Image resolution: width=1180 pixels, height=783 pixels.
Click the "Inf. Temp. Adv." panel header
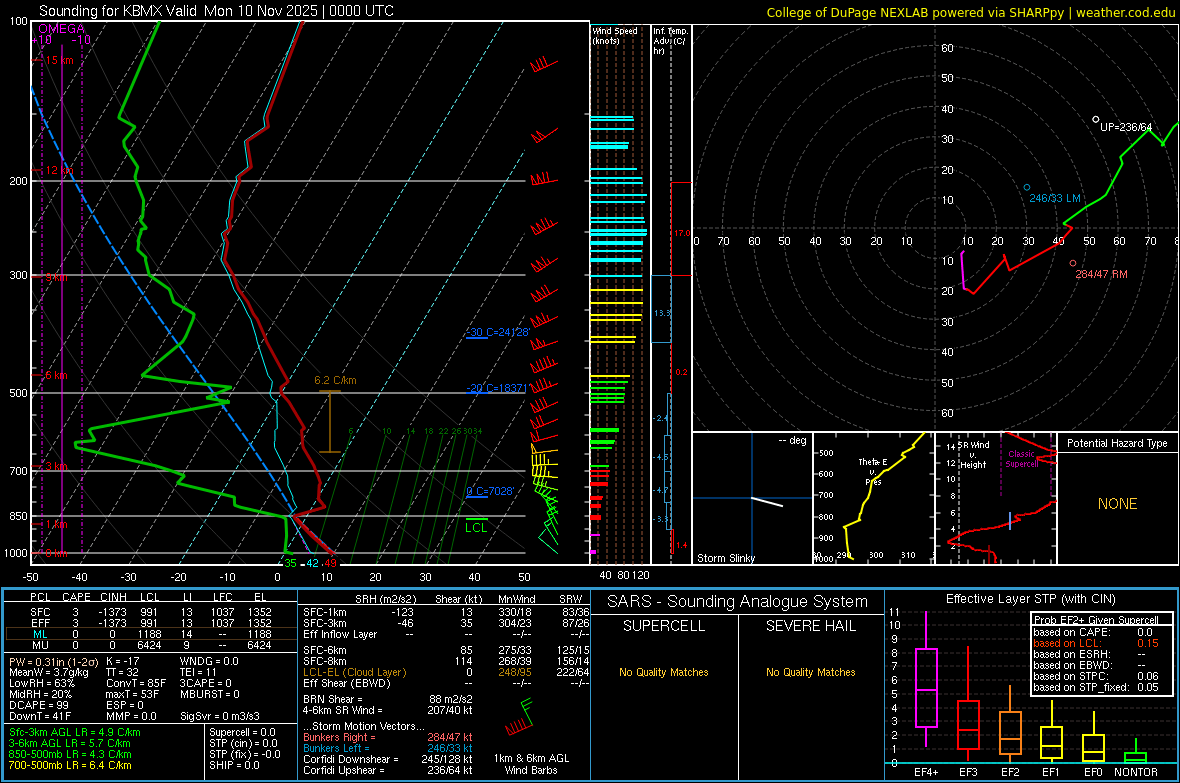click(x=670, y=41)
